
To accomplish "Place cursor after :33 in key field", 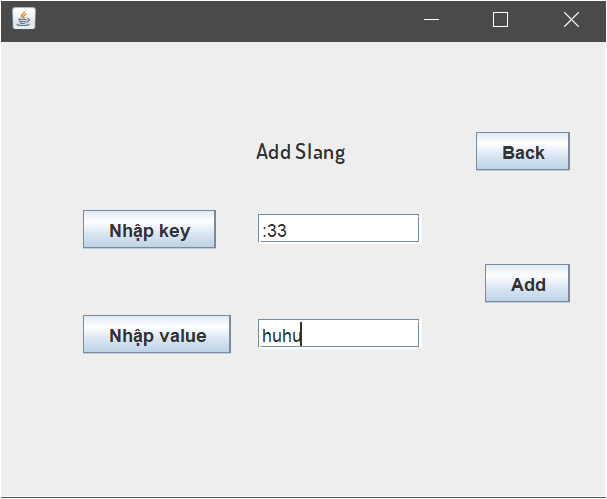I will click(288, 230).
